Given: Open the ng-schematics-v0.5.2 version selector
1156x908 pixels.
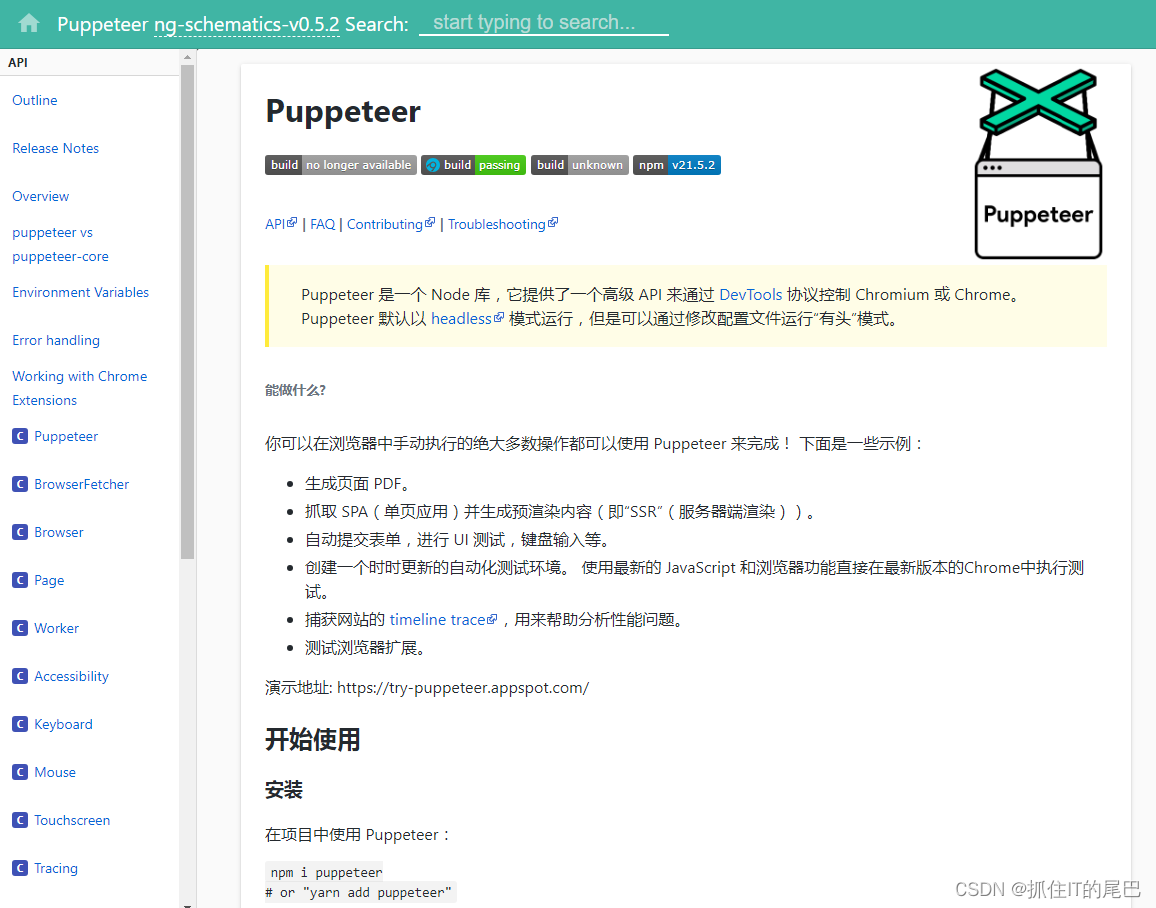Looking at the screenshot, I should coord(246,24).
